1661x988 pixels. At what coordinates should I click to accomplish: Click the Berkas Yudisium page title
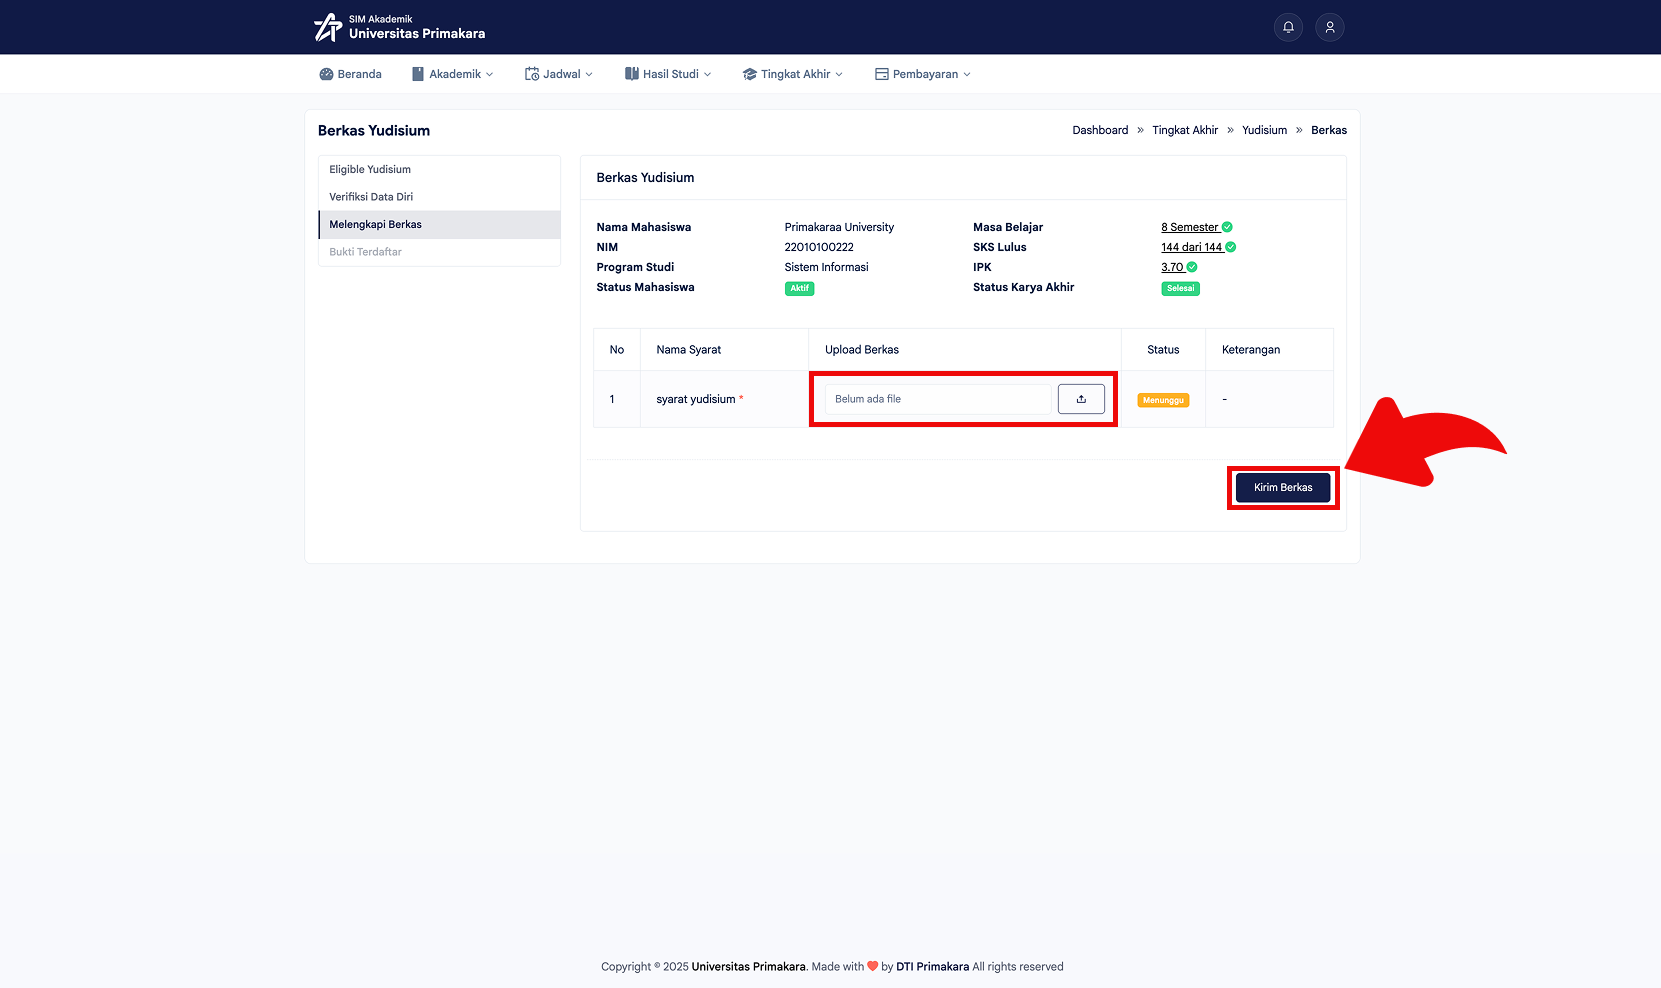374,131
